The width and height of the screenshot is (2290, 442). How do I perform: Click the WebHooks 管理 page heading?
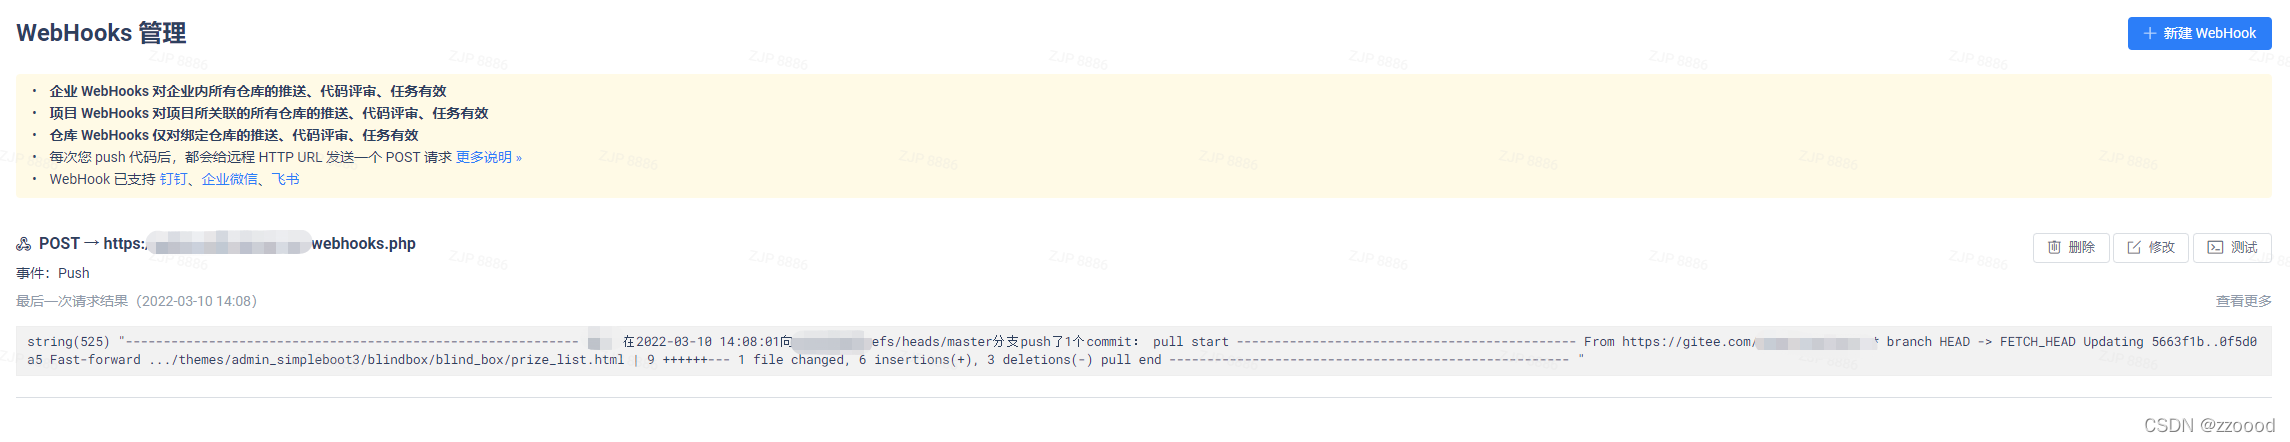[x=101, y=33]
